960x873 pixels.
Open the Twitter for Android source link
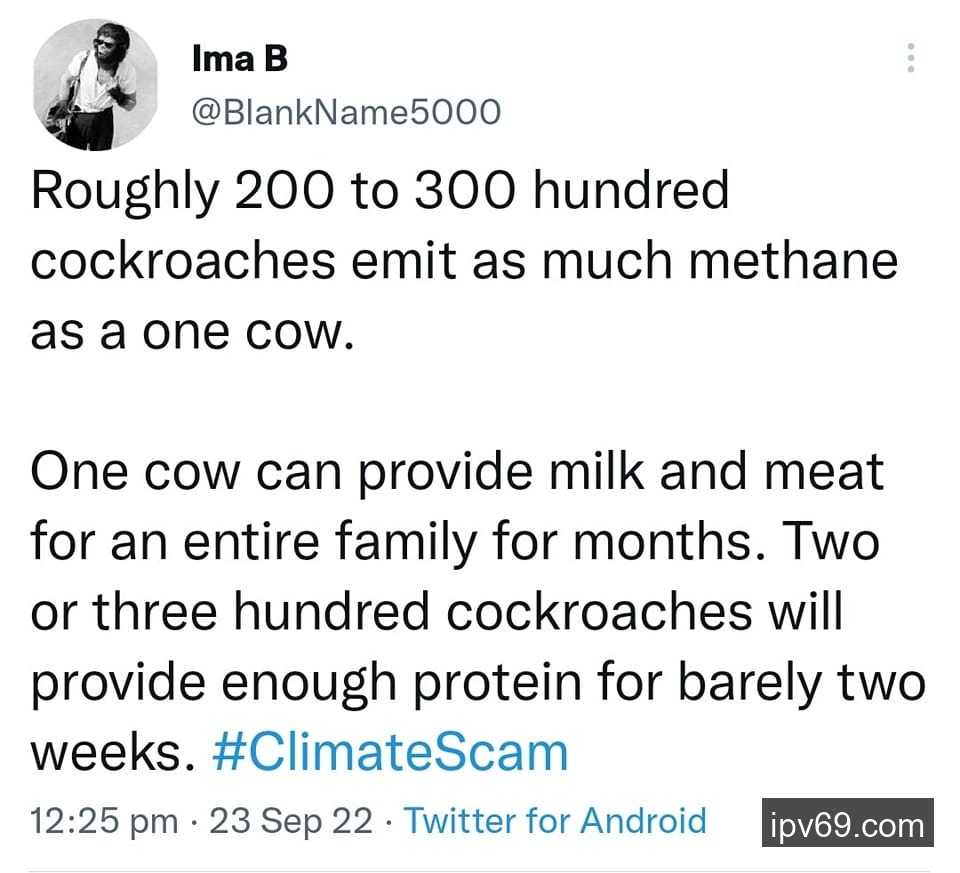[x=555, y=821]
